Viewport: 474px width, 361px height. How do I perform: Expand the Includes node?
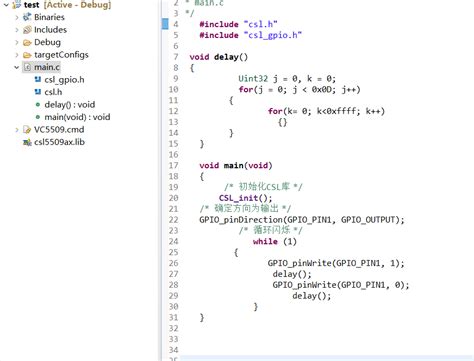pos(17,30)
